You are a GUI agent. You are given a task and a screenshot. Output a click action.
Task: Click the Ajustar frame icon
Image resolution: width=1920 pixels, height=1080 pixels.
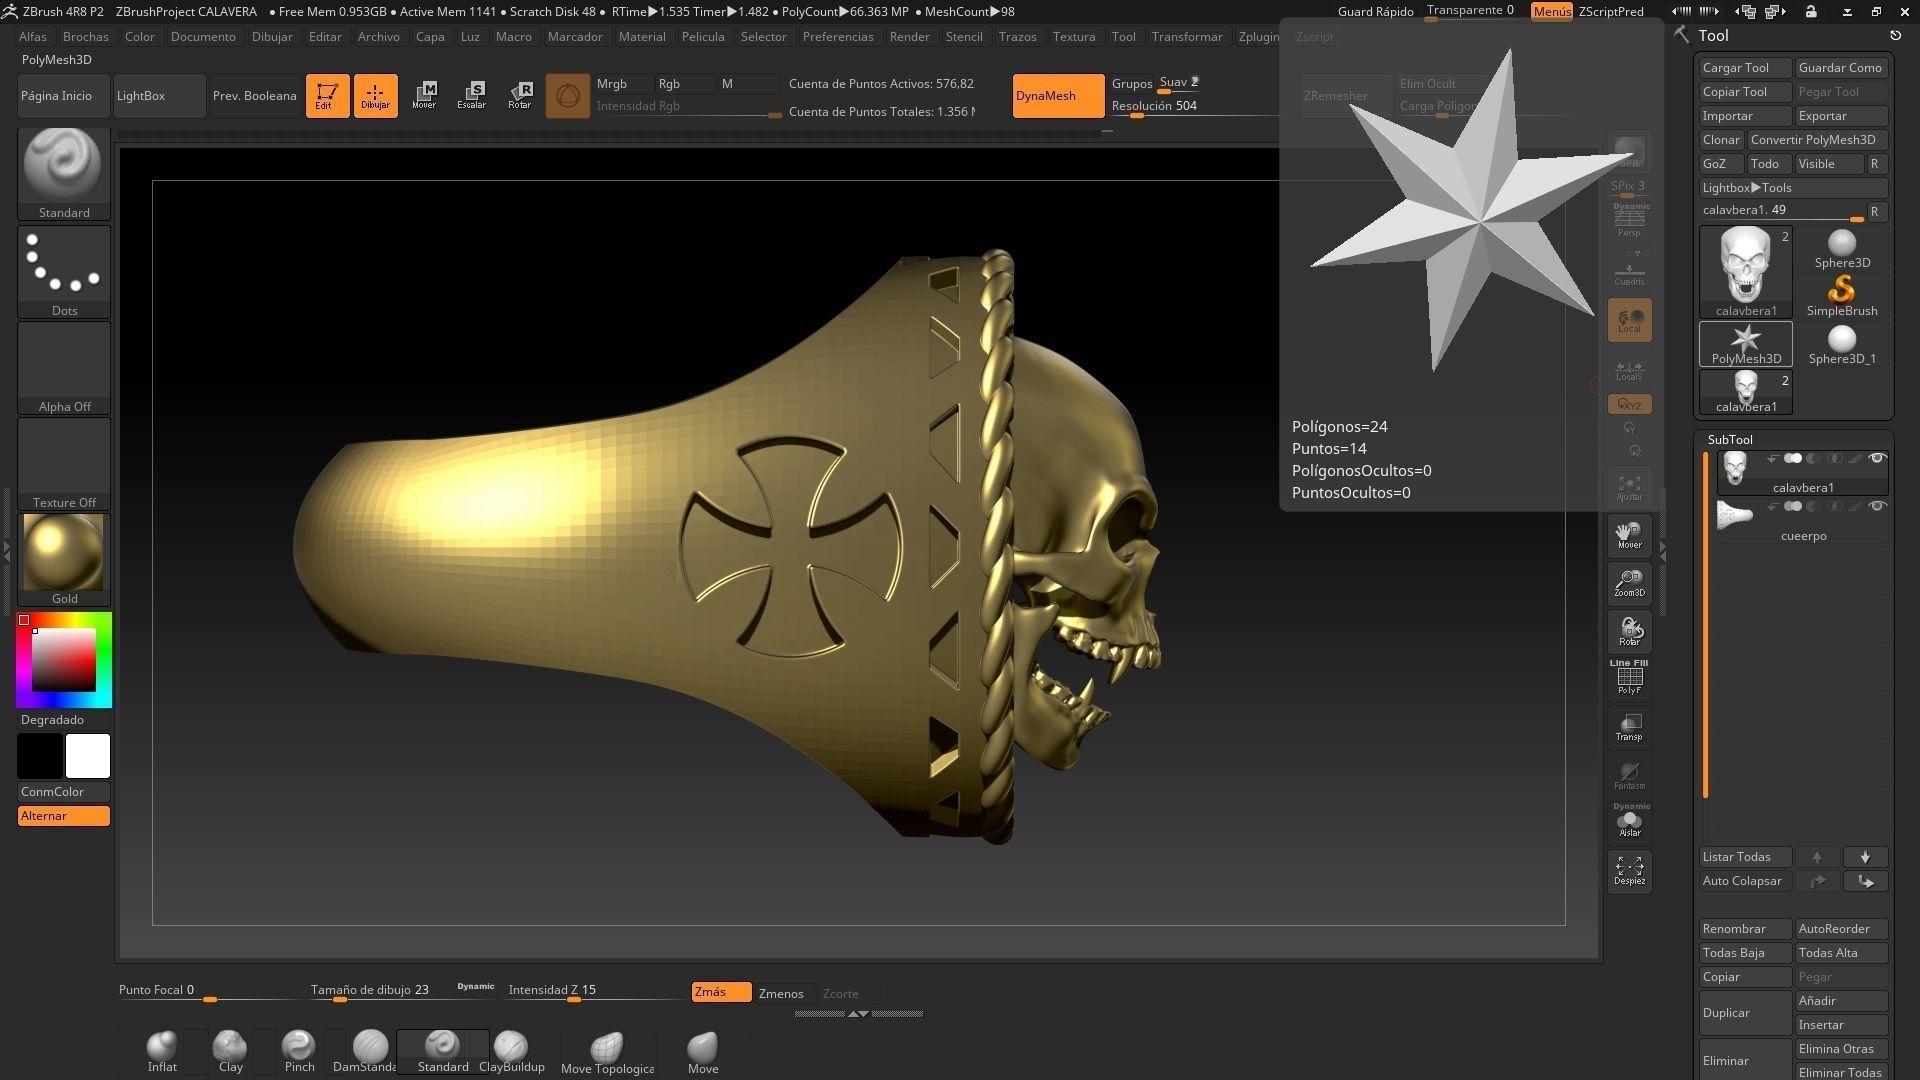(1629, 487)
